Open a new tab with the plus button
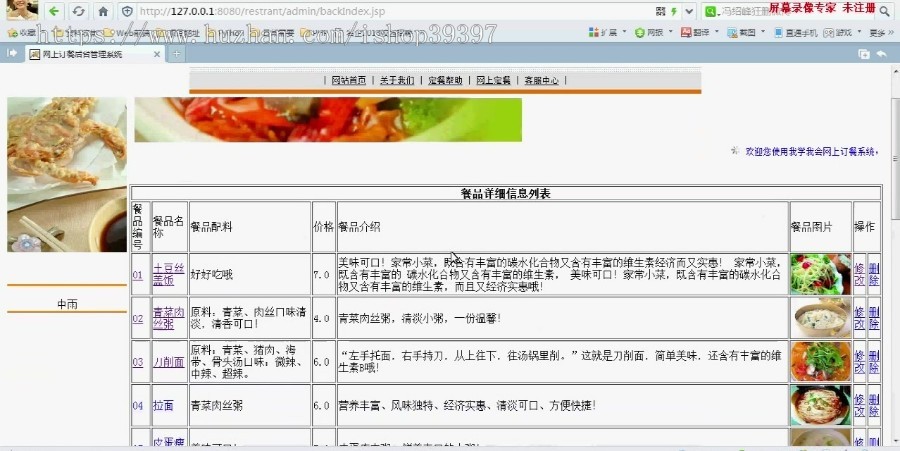 coord(177,54)
